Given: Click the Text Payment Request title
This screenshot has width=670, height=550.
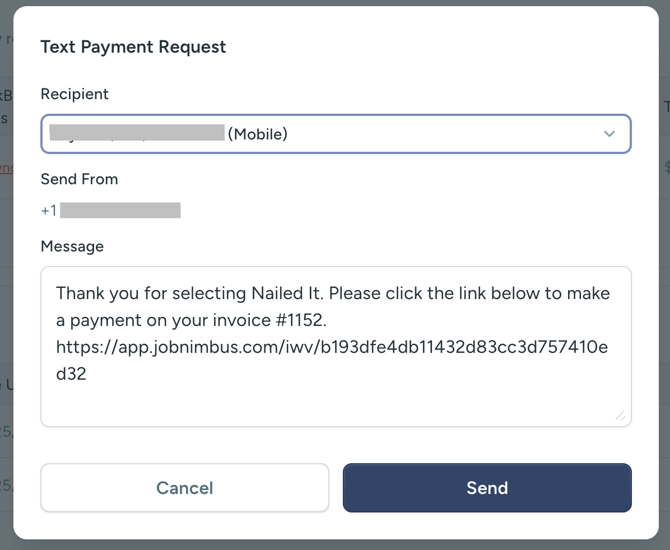Looking at the screenshot, I should click(133, 47).
